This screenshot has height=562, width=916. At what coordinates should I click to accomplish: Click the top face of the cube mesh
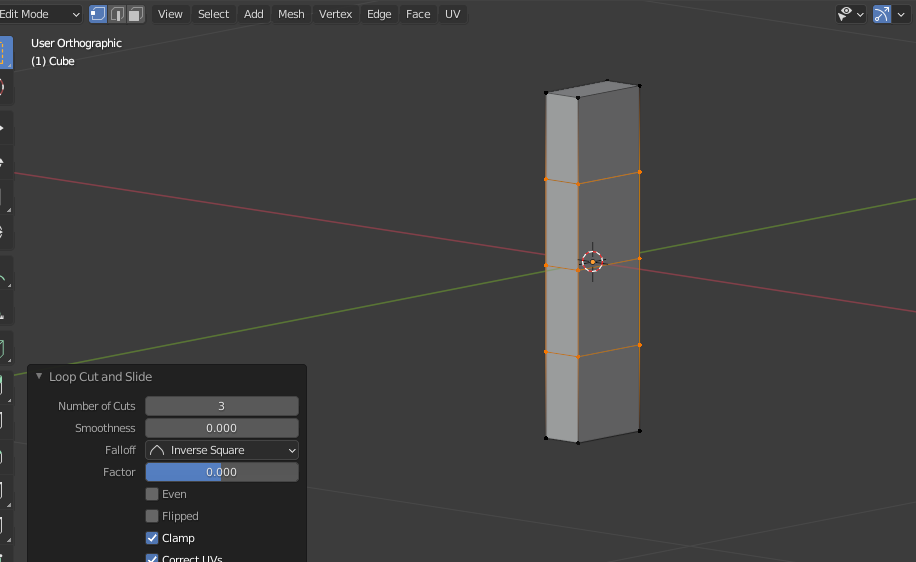[594, 89]
